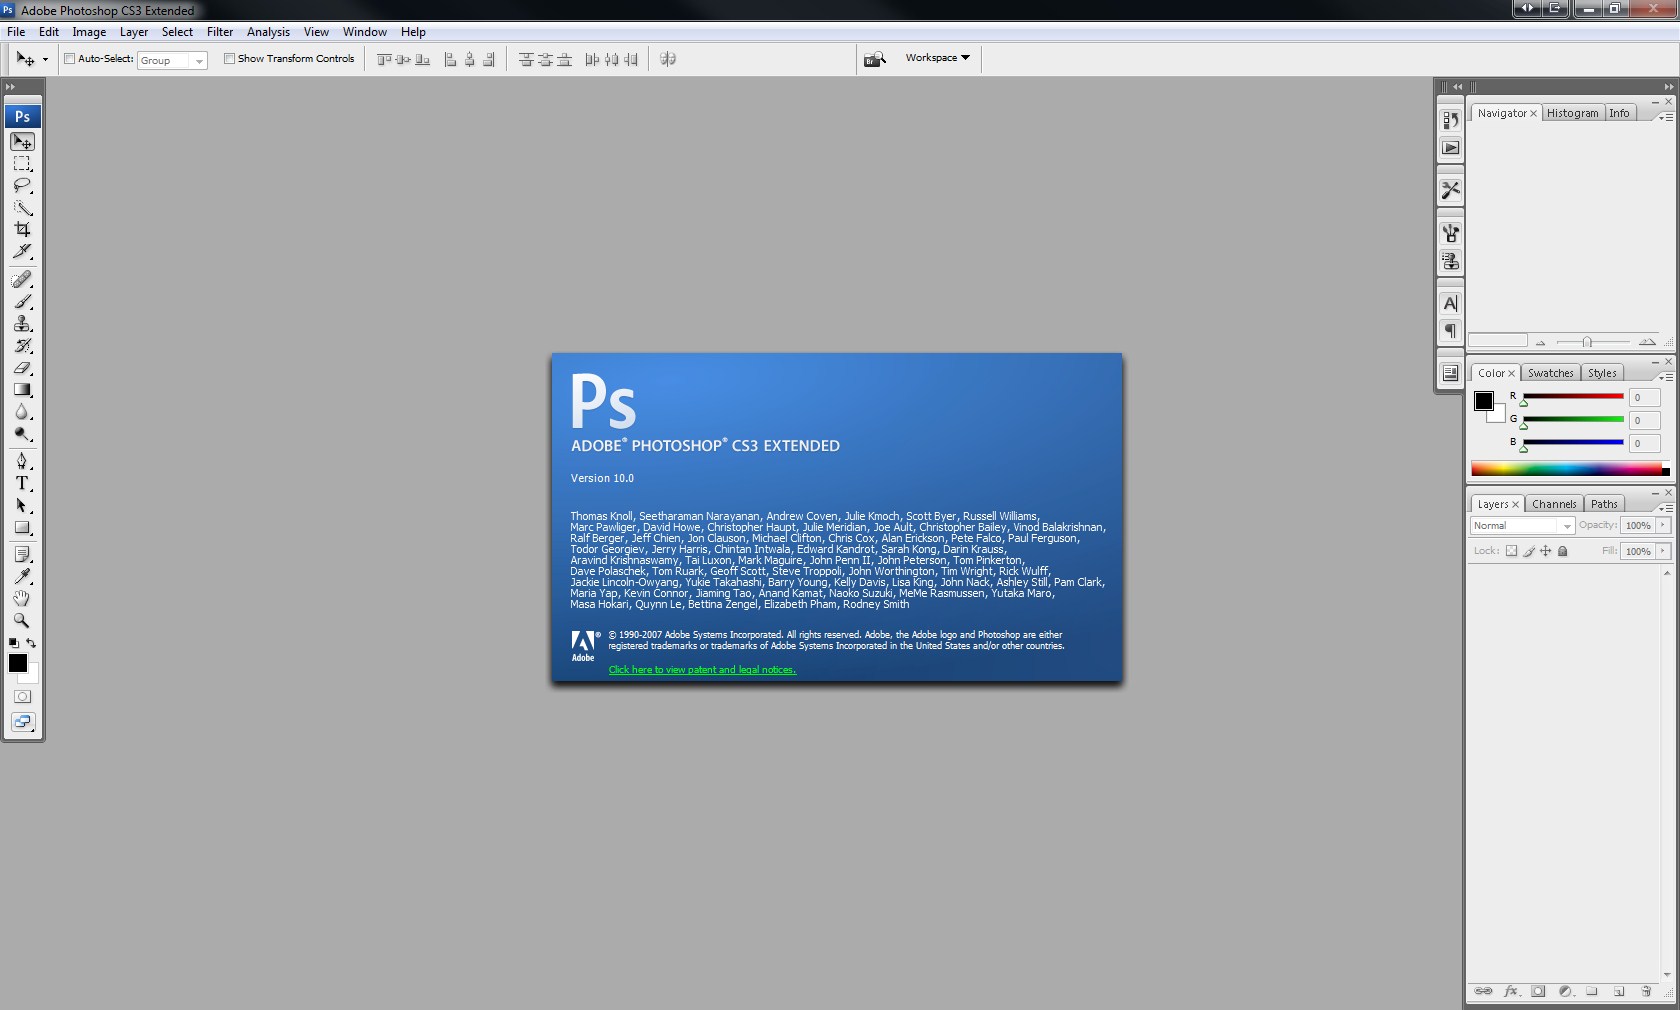Select the Hand tool

22,598
